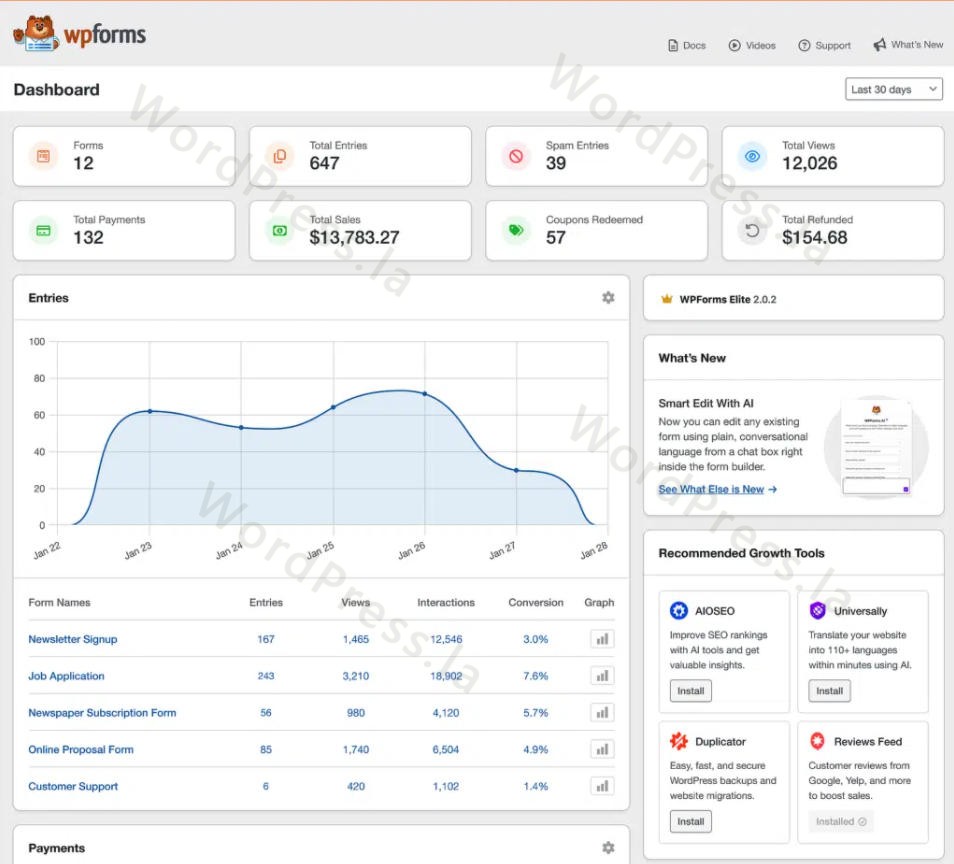954x864 pixels.
Task: Open the Newsletter Signup form
Action: point(73,639)
